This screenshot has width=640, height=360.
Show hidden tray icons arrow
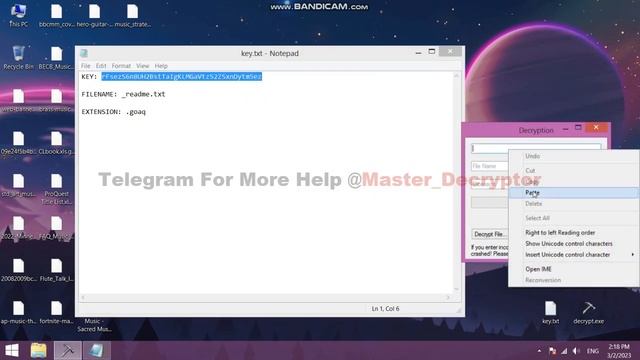(539, 351)
